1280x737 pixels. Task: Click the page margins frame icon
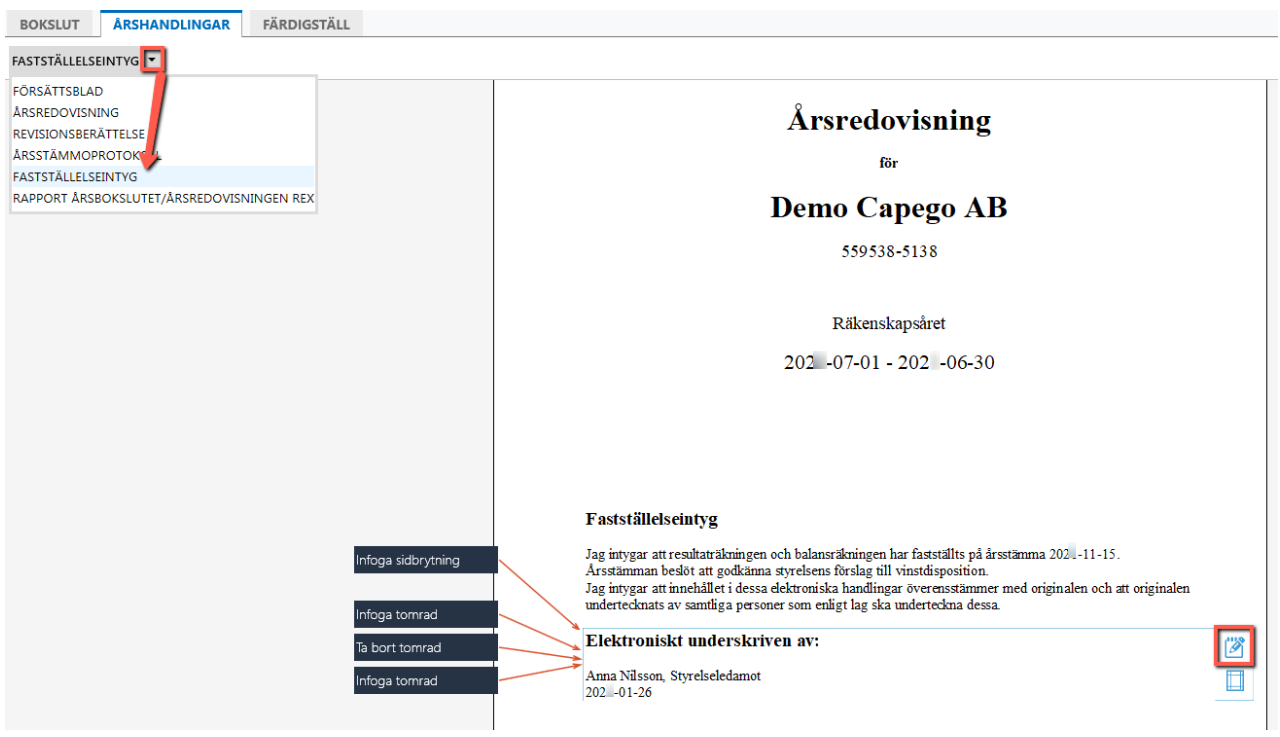coord(1234,681)
